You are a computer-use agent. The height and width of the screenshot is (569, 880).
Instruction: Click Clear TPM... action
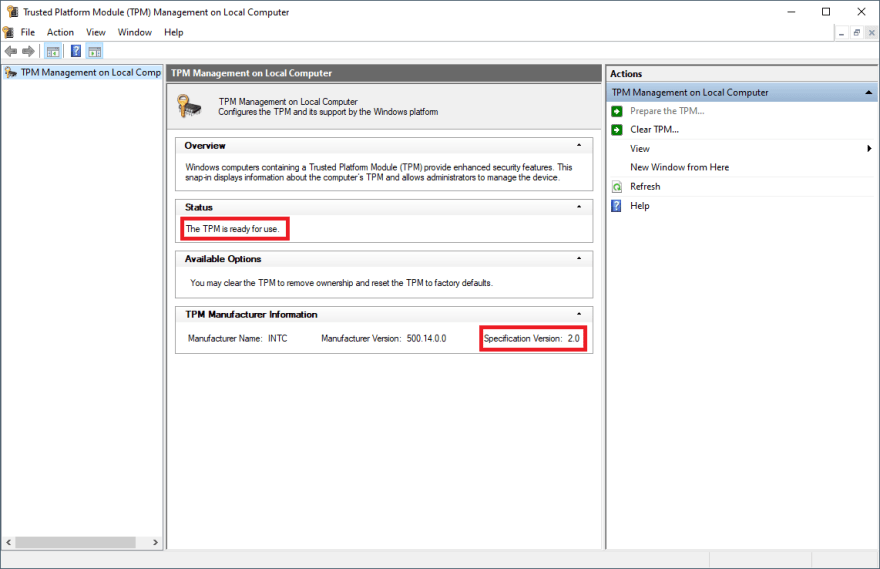654,130
